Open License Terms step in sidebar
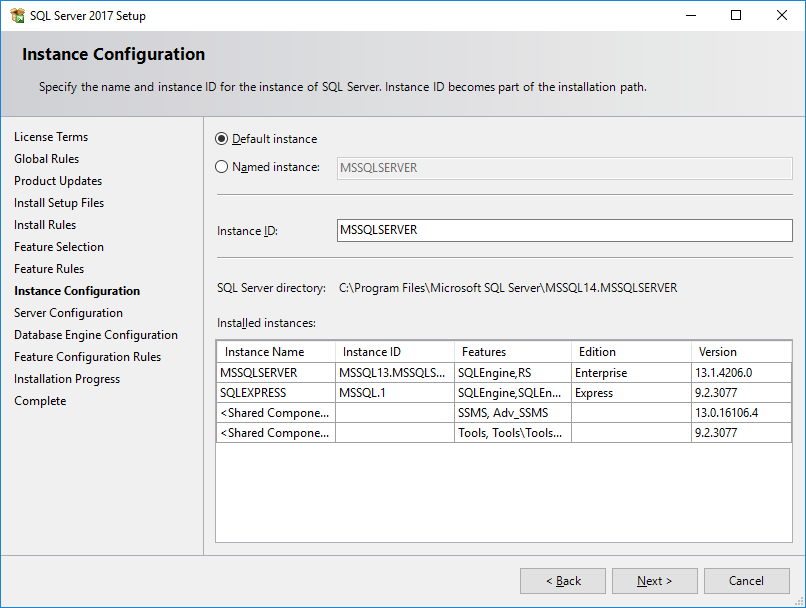Image resolution: width=806 pixels, height=608 pixels. coord(51,137)
